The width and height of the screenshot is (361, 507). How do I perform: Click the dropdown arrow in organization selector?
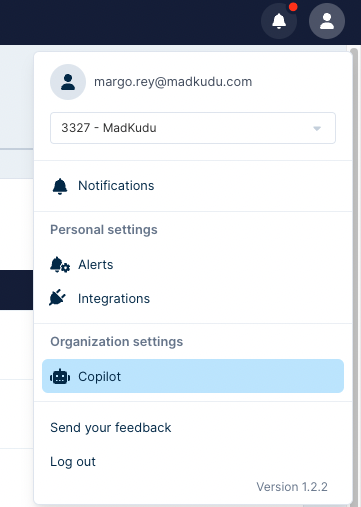tap(317, 128)
